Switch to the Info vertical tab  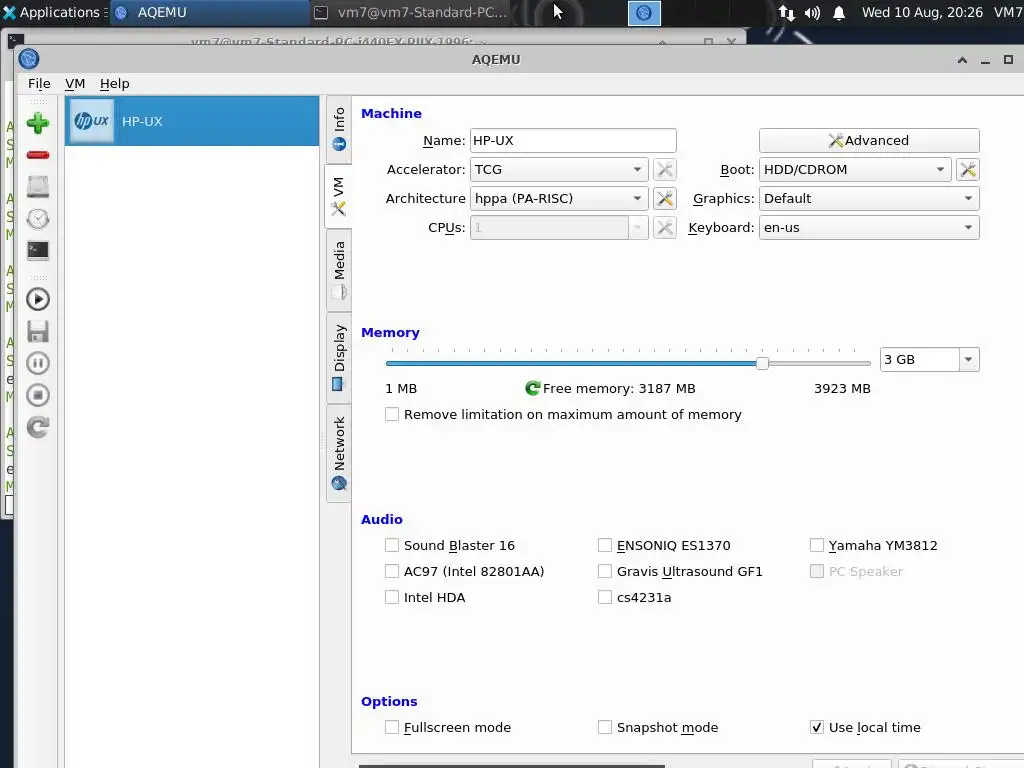(x=339, y=129)
